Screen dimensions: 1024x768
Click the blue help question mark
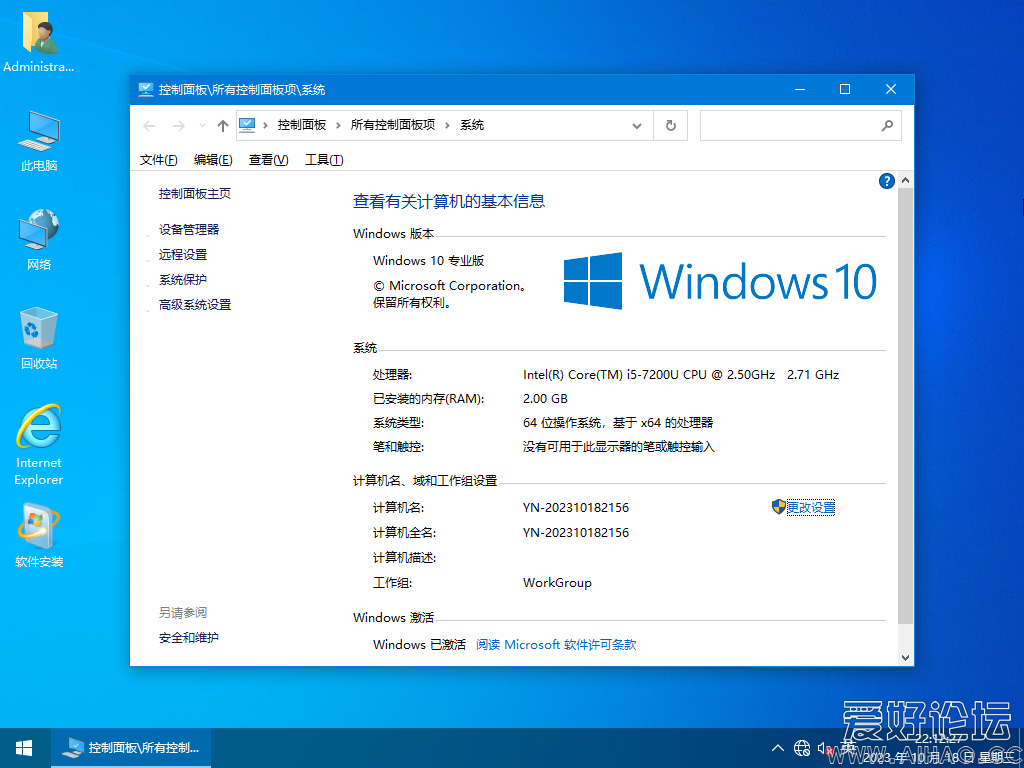pyautogui.click(x=887, y=181)
